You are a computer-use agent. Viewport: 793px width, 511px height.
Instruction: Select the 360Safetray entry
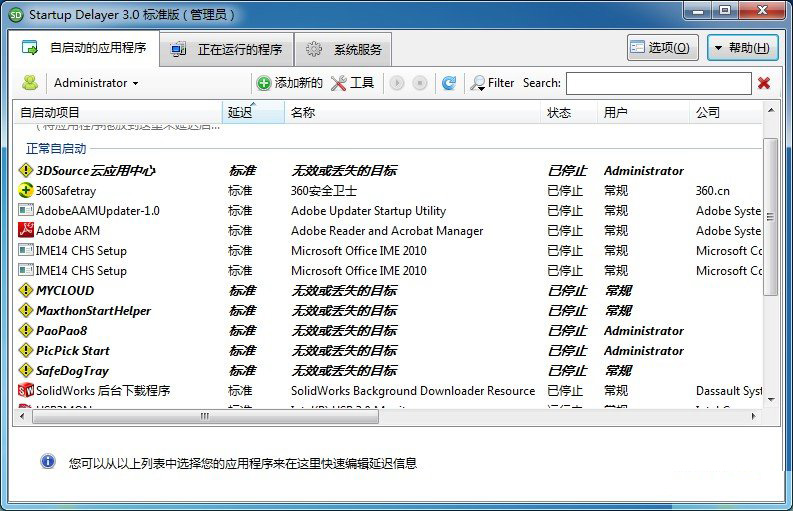click(x=66, y=191)
